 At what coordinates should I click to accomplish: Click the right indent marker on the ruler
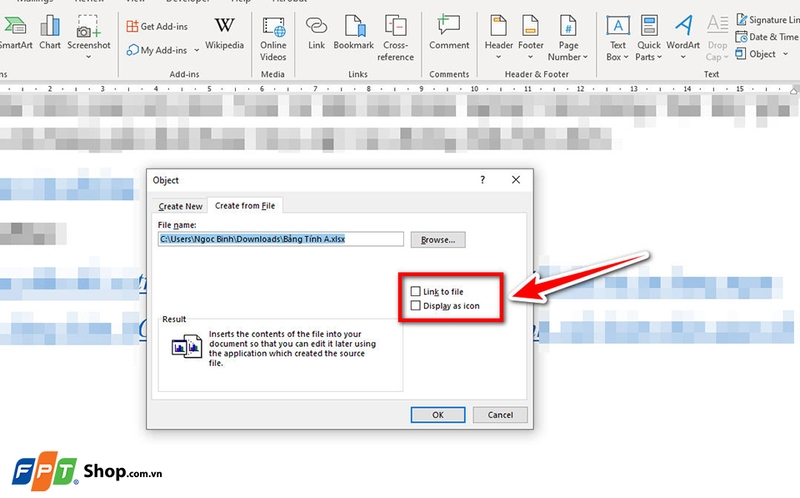(794, 90)
